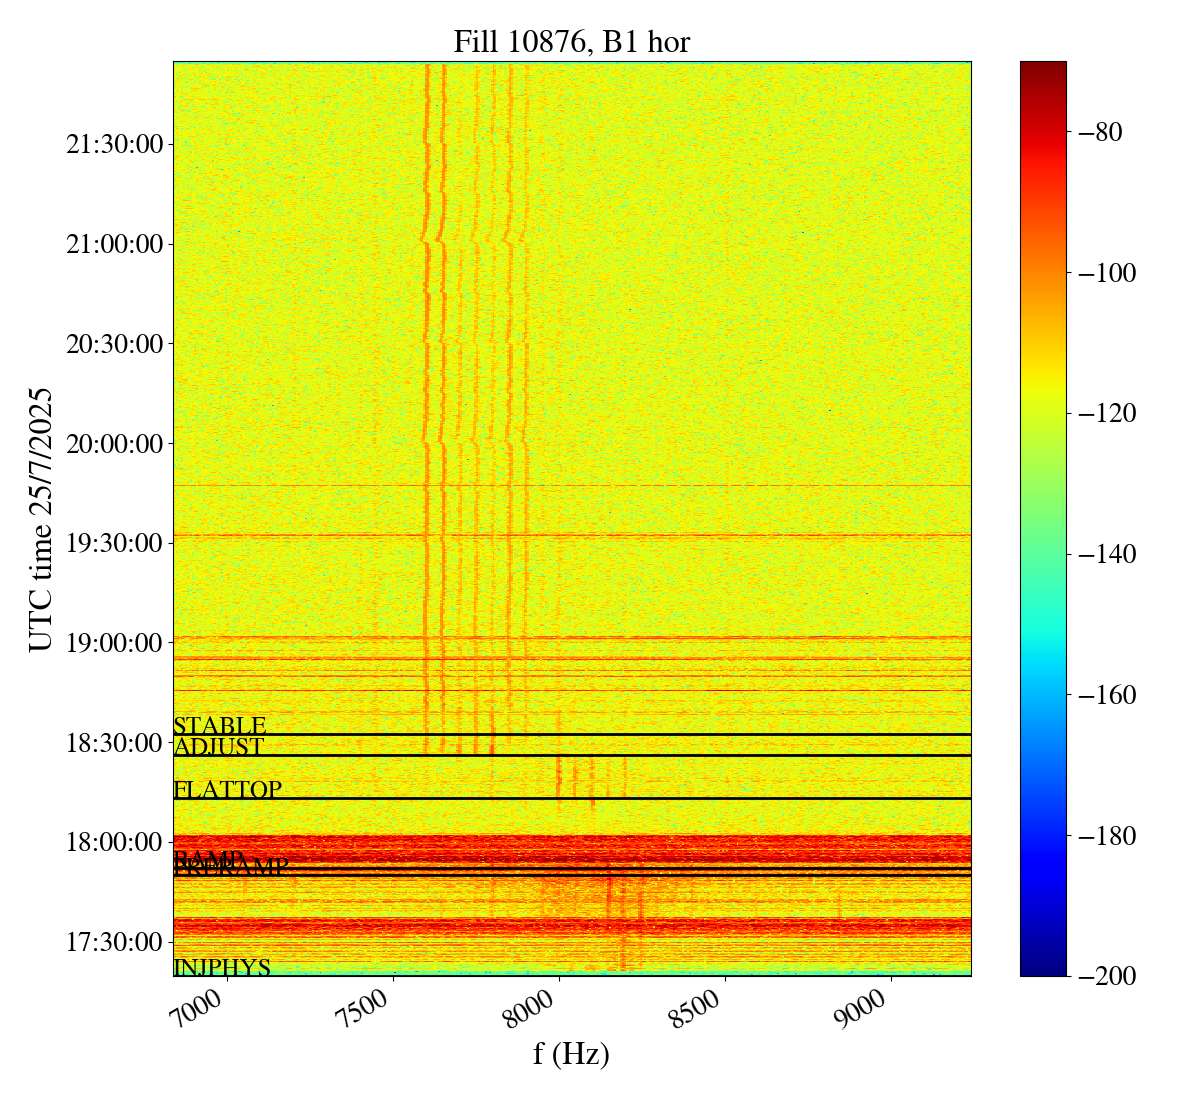This screenshot has height=1100, width=1200.
Task: Pick the 17:30:00 time tick label
Action: [115, 942]
